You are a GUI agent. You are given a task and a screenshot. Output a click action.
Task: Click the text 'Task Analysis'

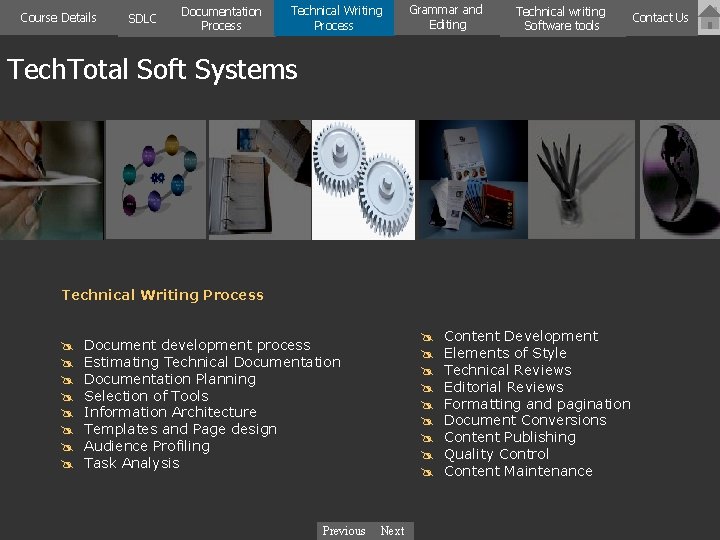click(x=131, y=463)
